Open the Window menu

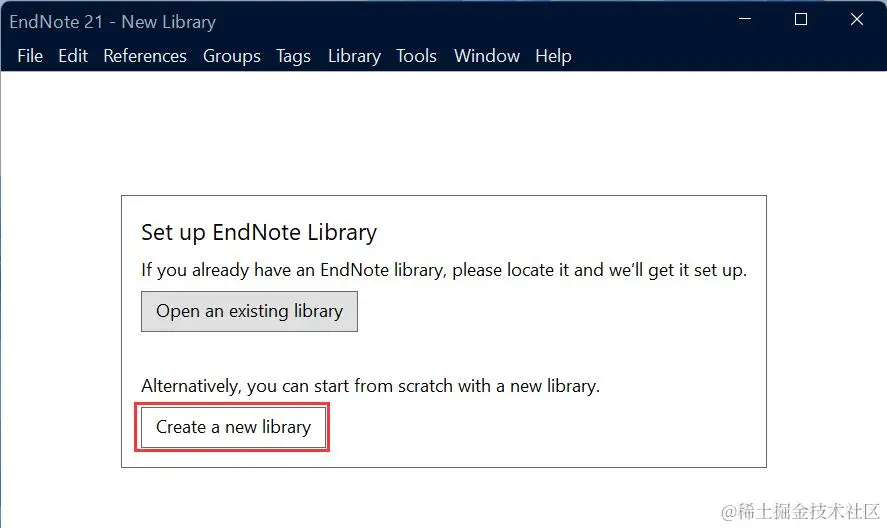(x=486, y=56)
